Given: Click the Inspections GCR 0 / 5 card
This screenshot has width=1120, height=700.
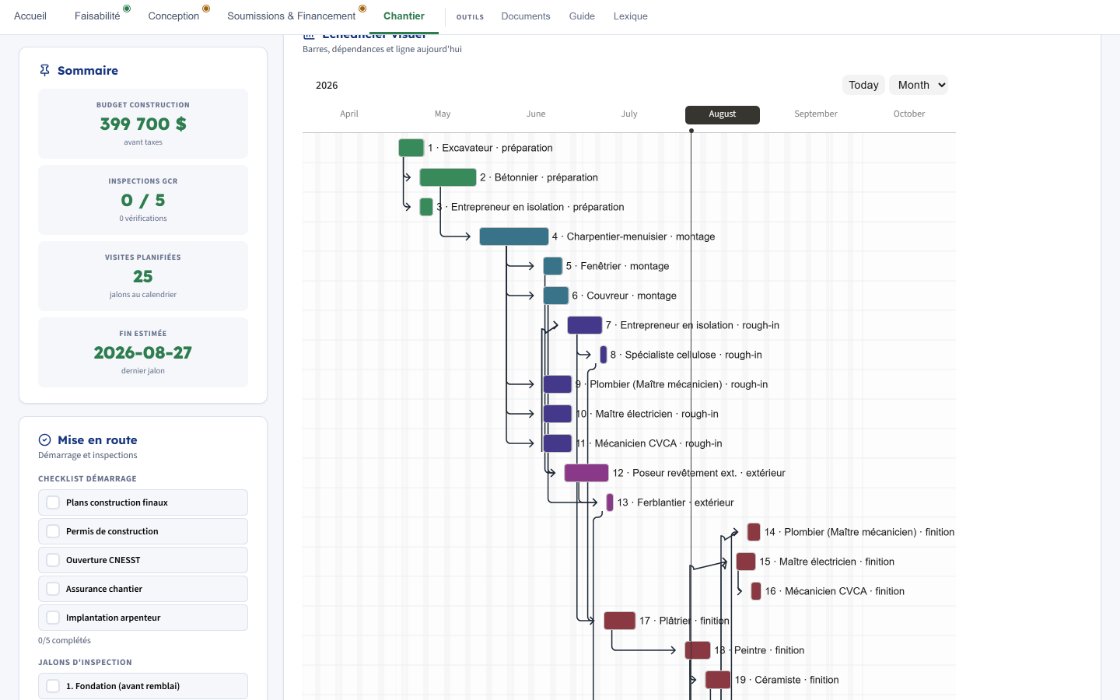Looking at the screenshot, I should (x=143, y=200).
